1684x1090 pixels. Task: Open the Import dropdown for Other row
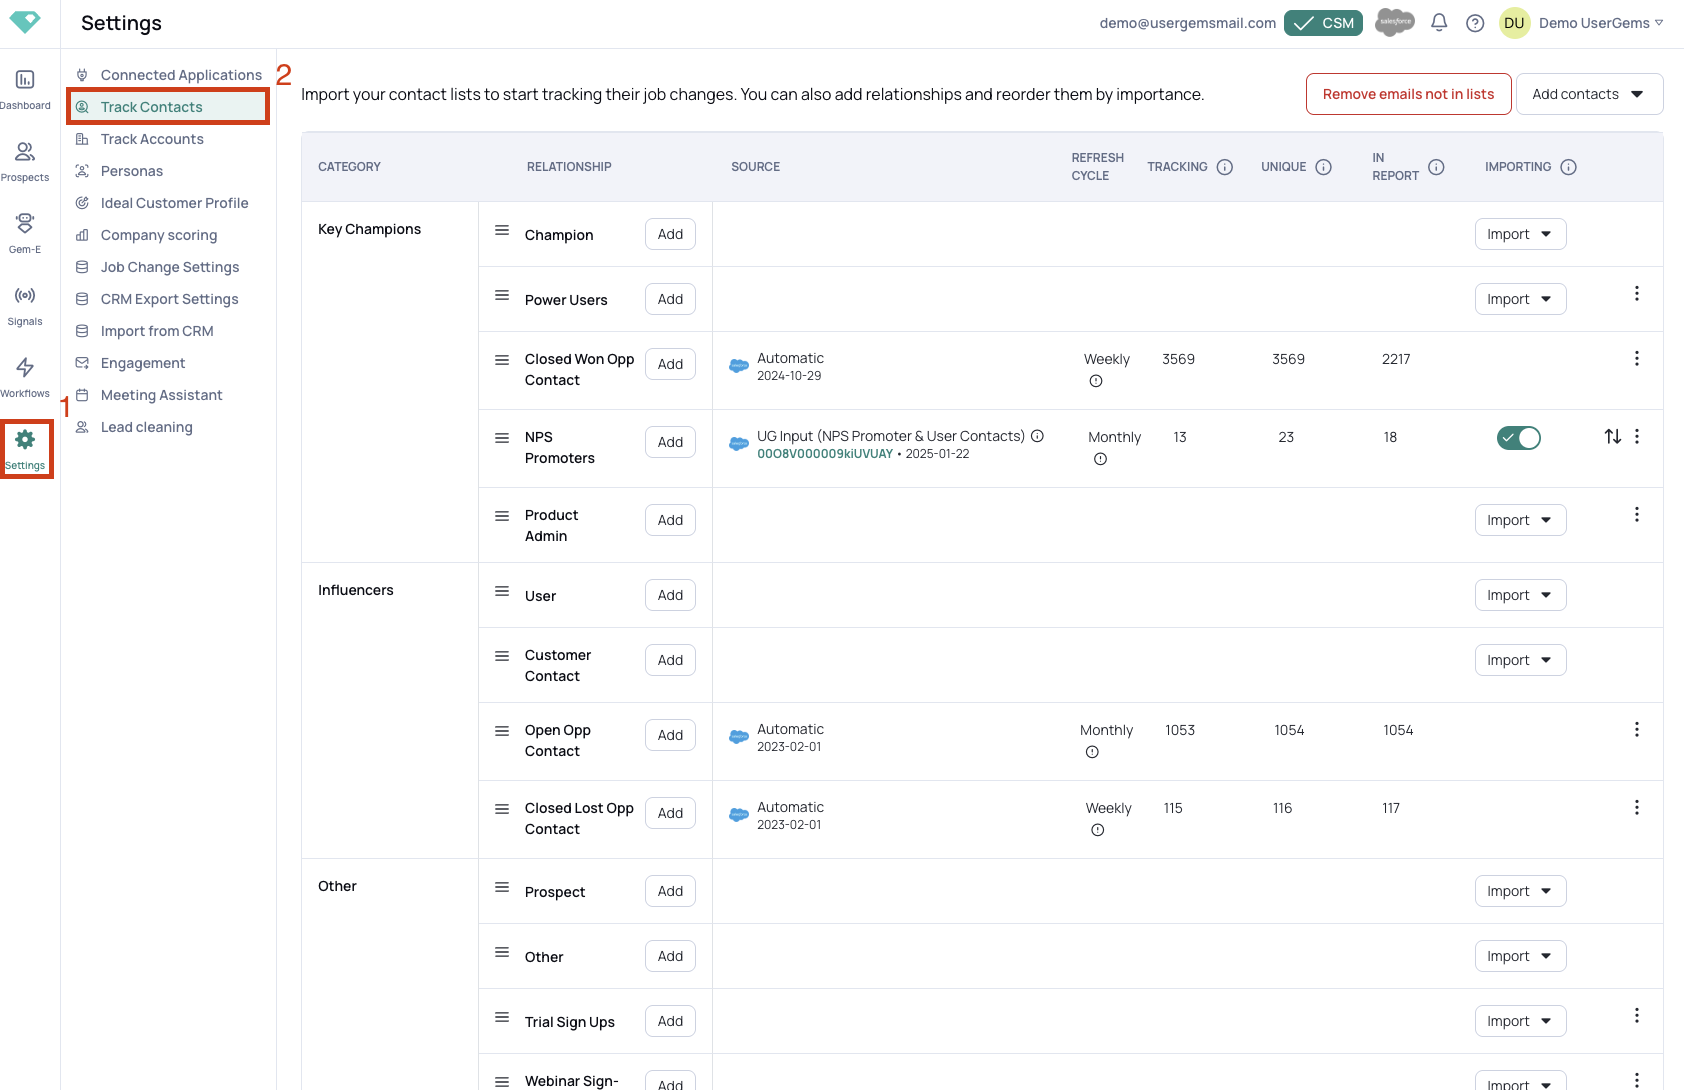(1520, 956)
